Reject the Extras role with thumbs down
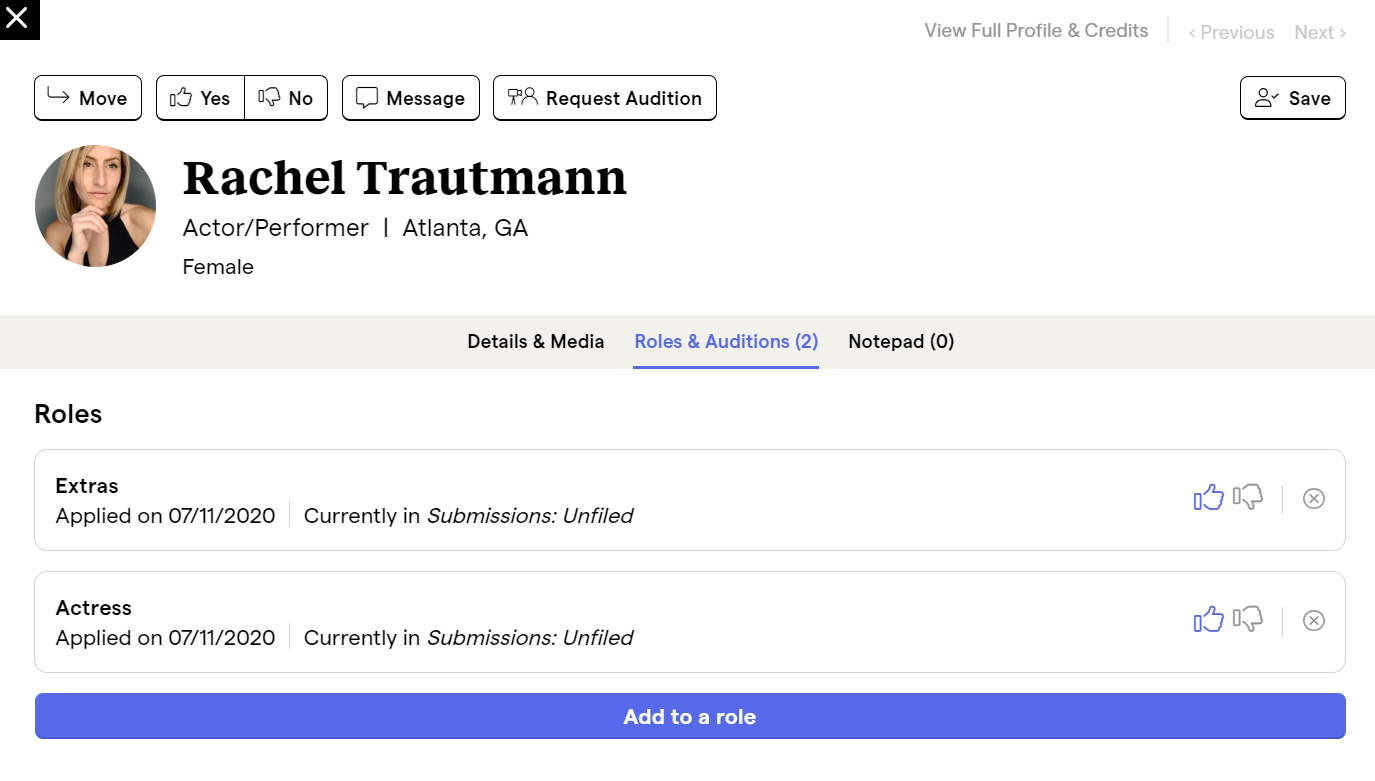Screen dimensions: 1375x781 click(x=1247, y=497)
